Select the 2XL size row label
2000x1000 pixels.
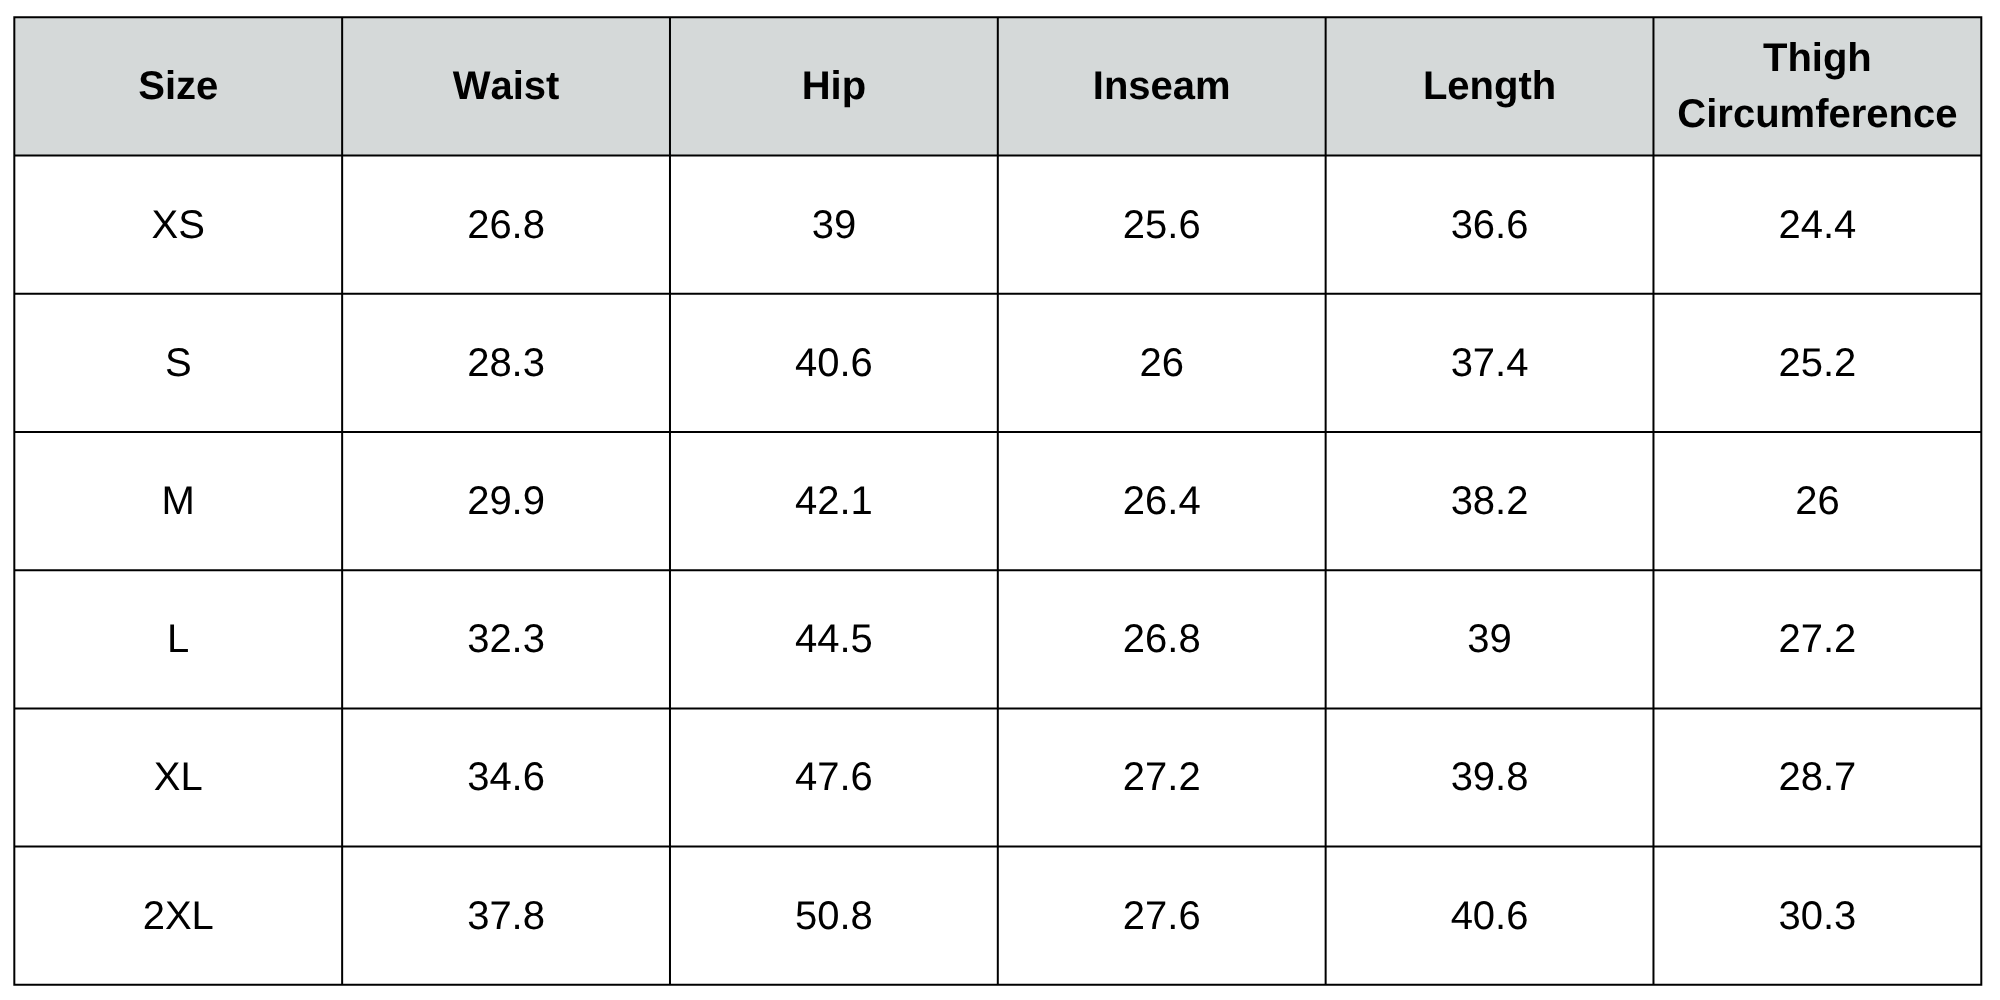178,916
